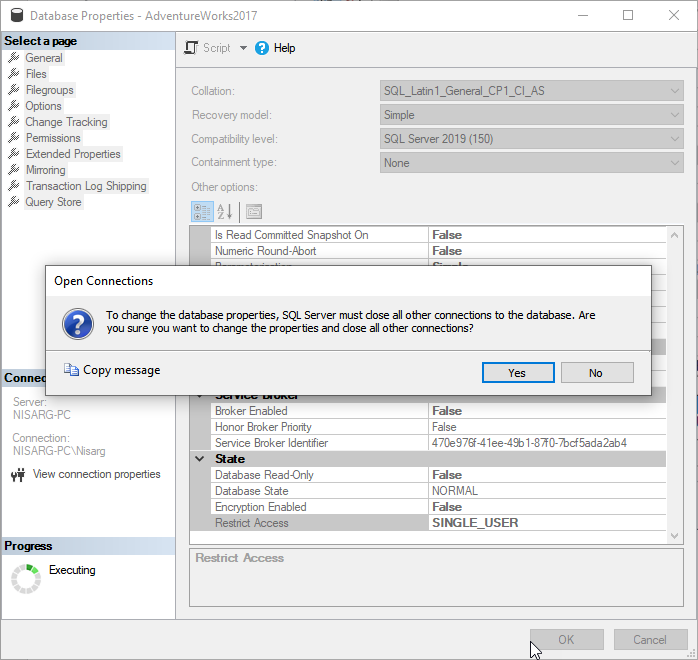Open the Options page

[43, 106]
